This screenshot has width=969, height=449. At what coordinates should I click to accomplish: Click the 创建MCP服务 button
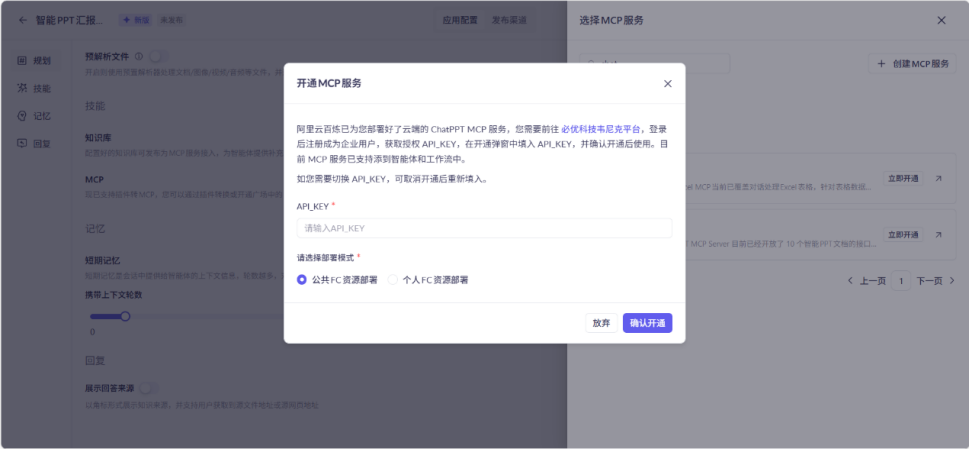click(x=912, y=64)
